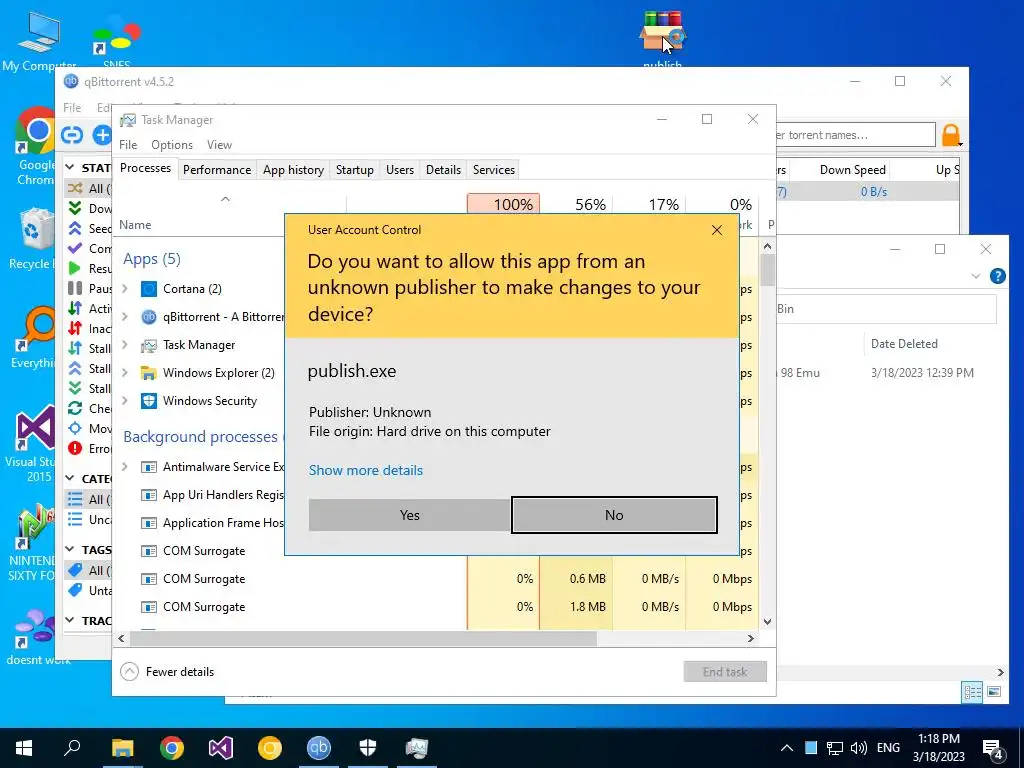1024x768 pixels.
Task: Click the qBittorrent lock icon
Action: click(951, 135)
